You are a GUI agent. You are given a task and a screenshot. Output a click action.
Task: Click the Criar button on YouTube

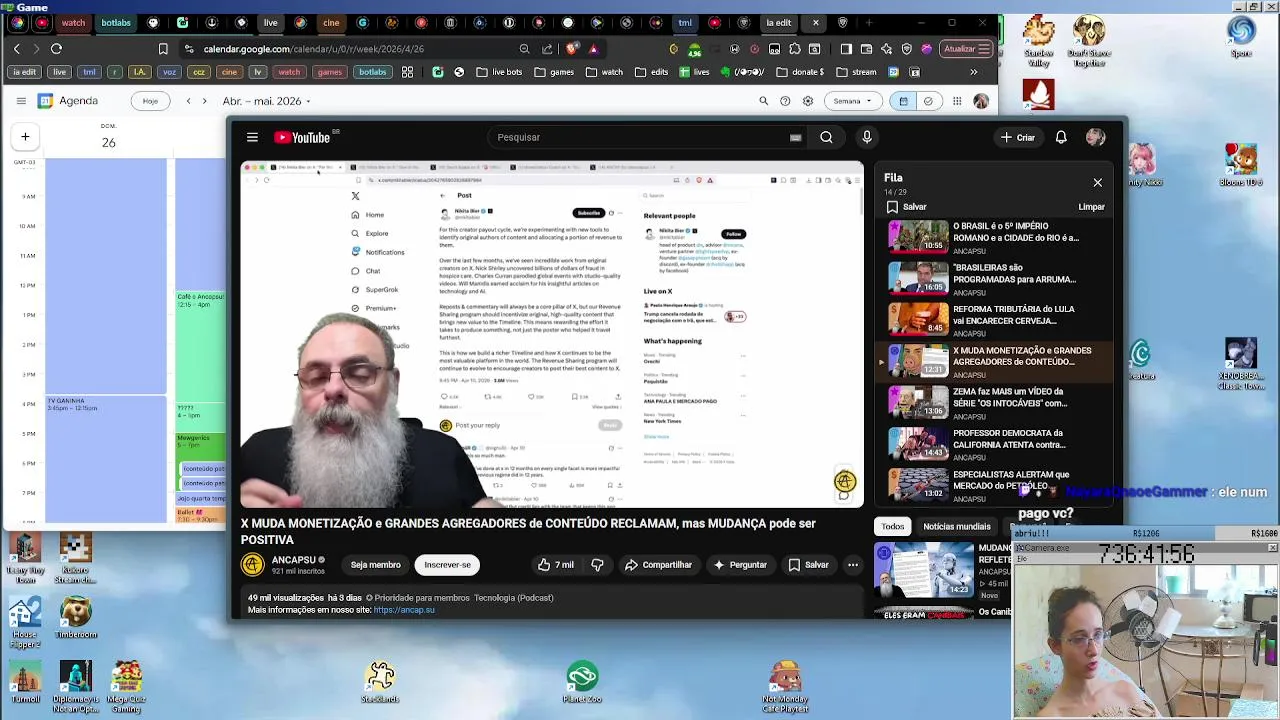coord(1018,137)
